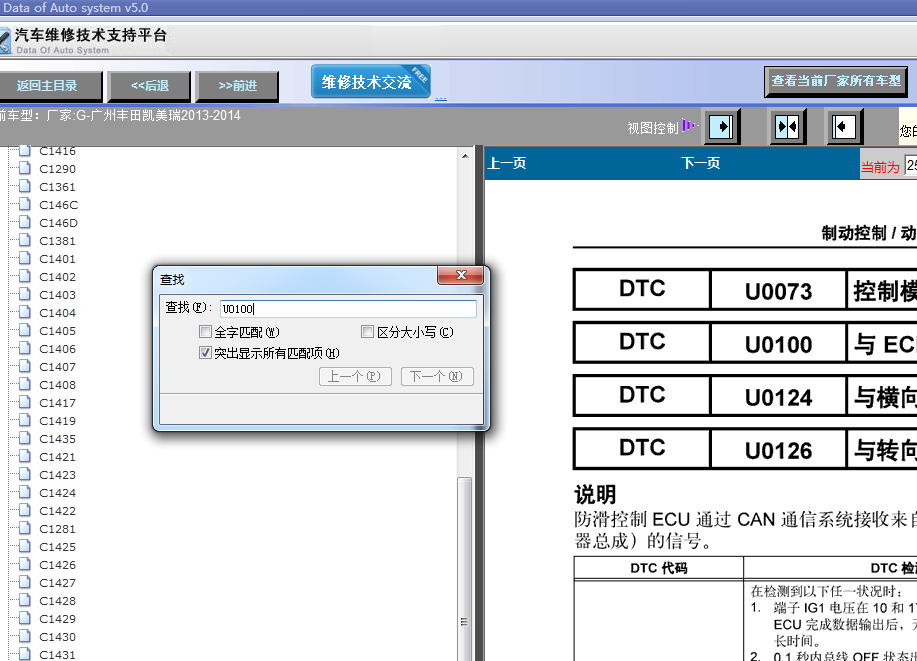This screenshot has height=661, width=917.
Task: Click document icon beside C1419
Action: (x=25, y=421)
